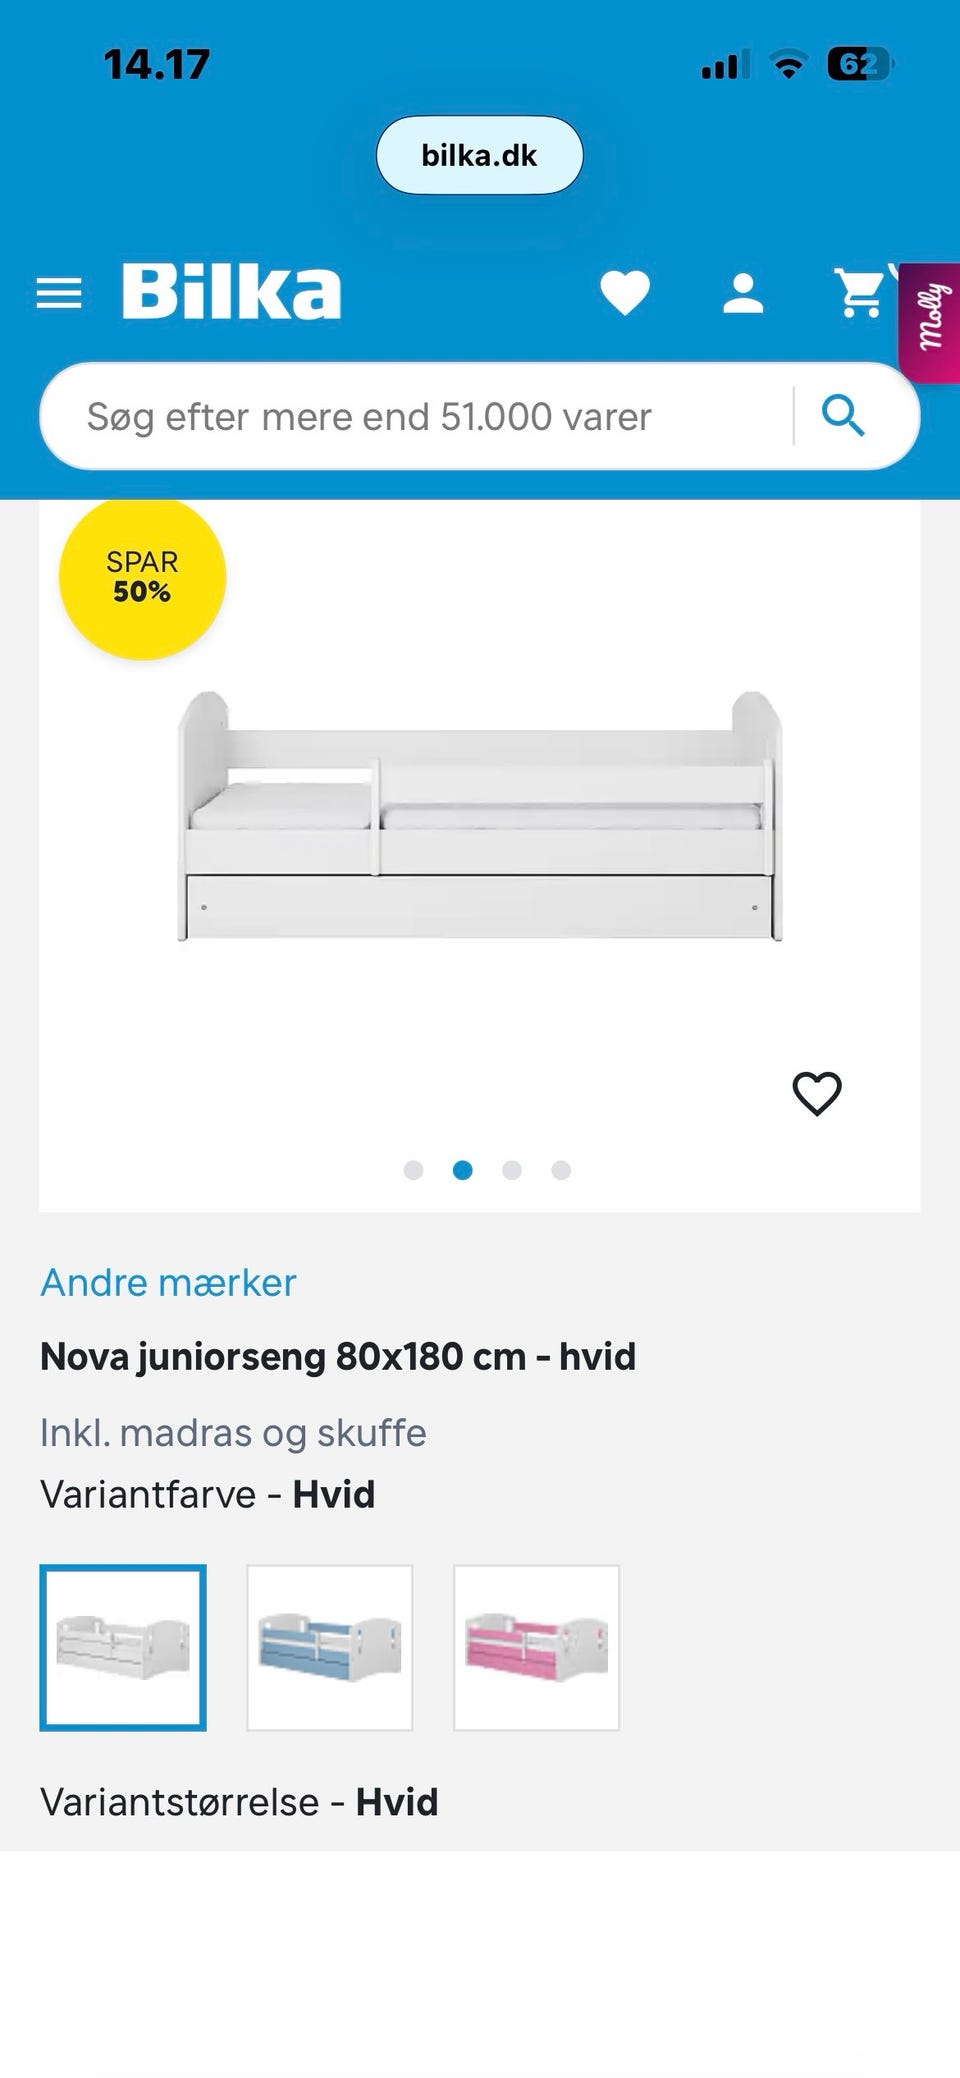The image size is (960, 2078).
Task: Open the Molly side tab
Action: (x=930, y=322)
